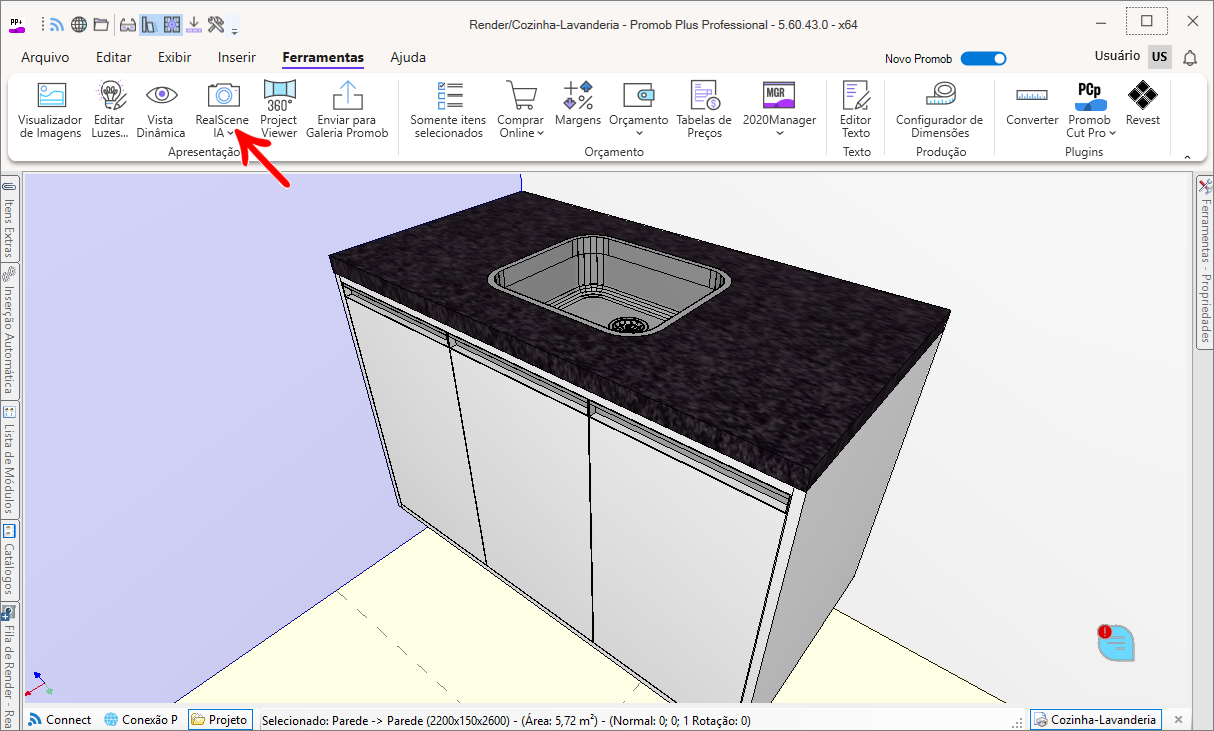1214x731 pixels.
Task: Click the US user avatar button
Action: click(x=1160, y=57)
